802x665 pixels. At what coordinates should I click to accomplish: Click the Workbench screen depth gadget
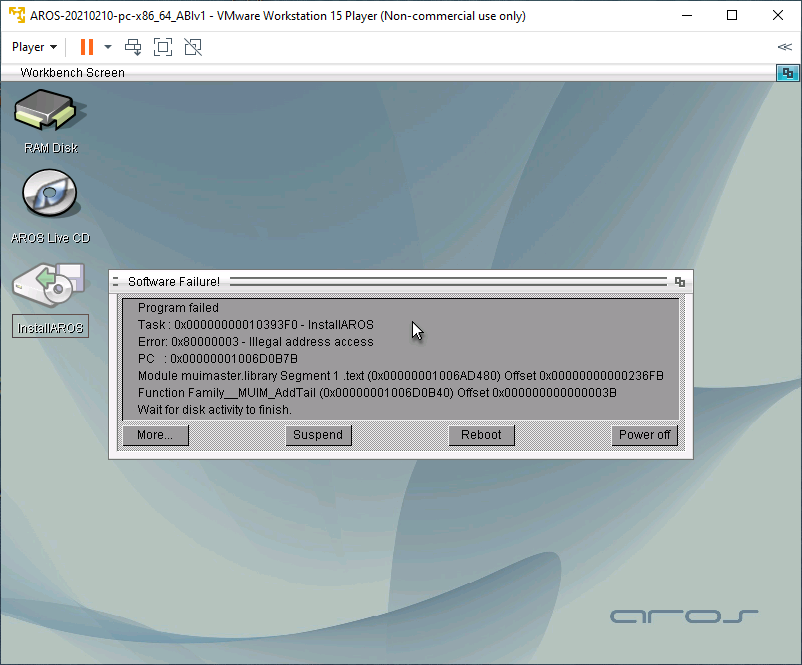pyautogui.click(x=788, y=73)
